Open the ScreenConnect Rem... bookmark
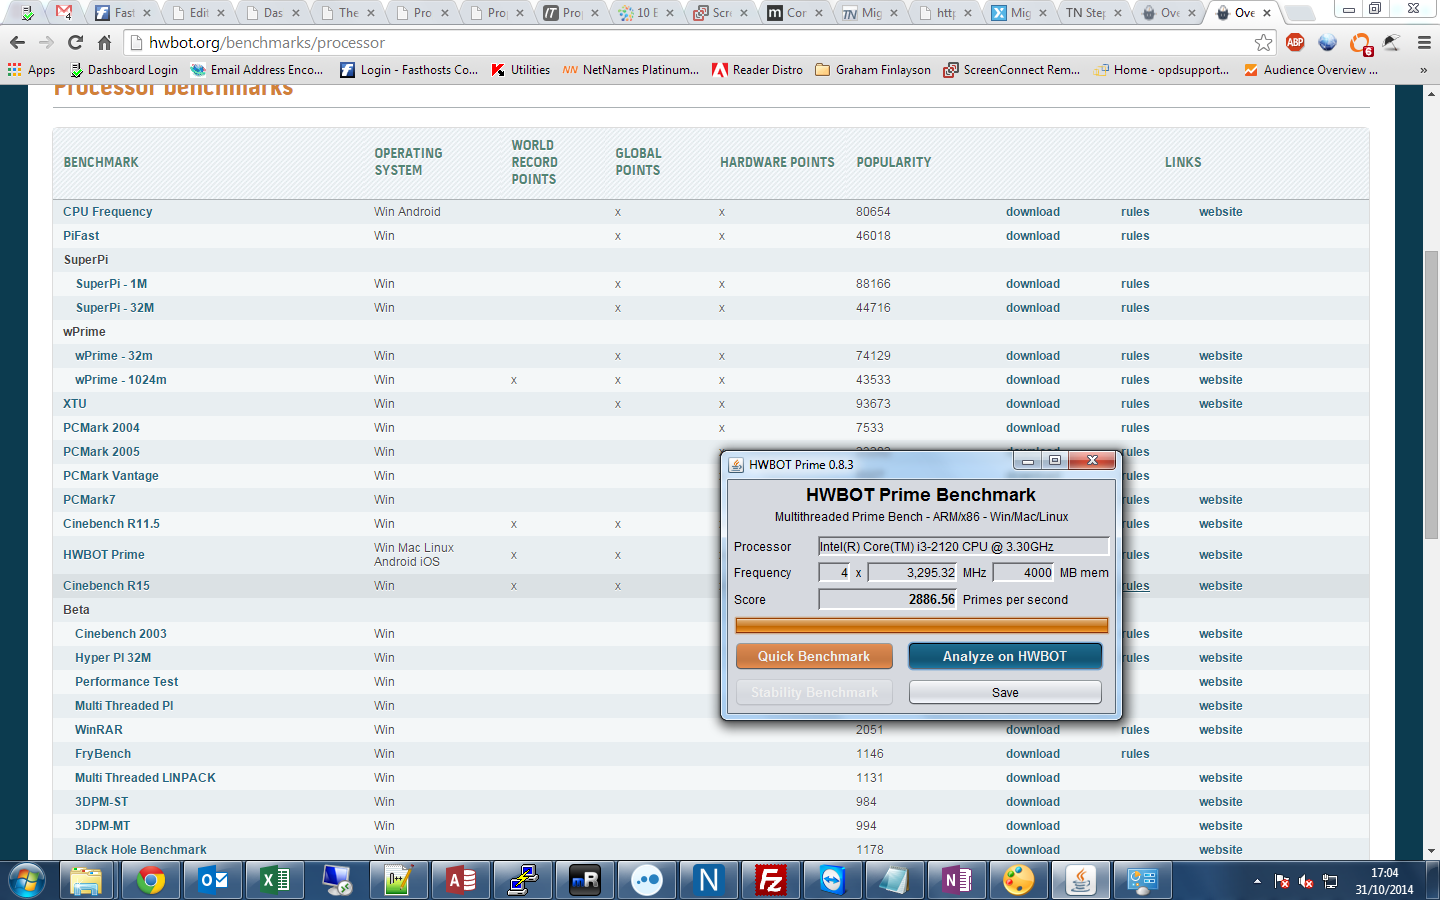1440x900 pixels. point(1012,70)
